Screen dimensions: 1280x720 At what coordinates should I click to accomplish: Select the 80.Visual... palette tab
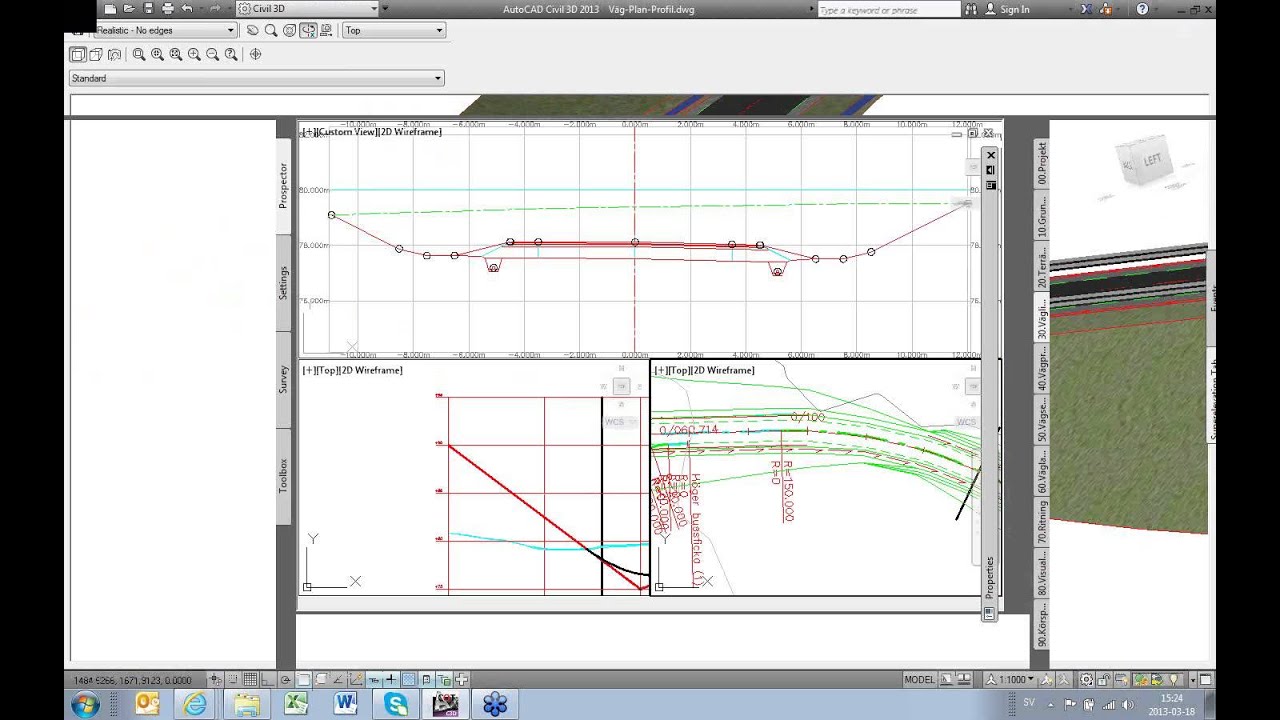1041,572
